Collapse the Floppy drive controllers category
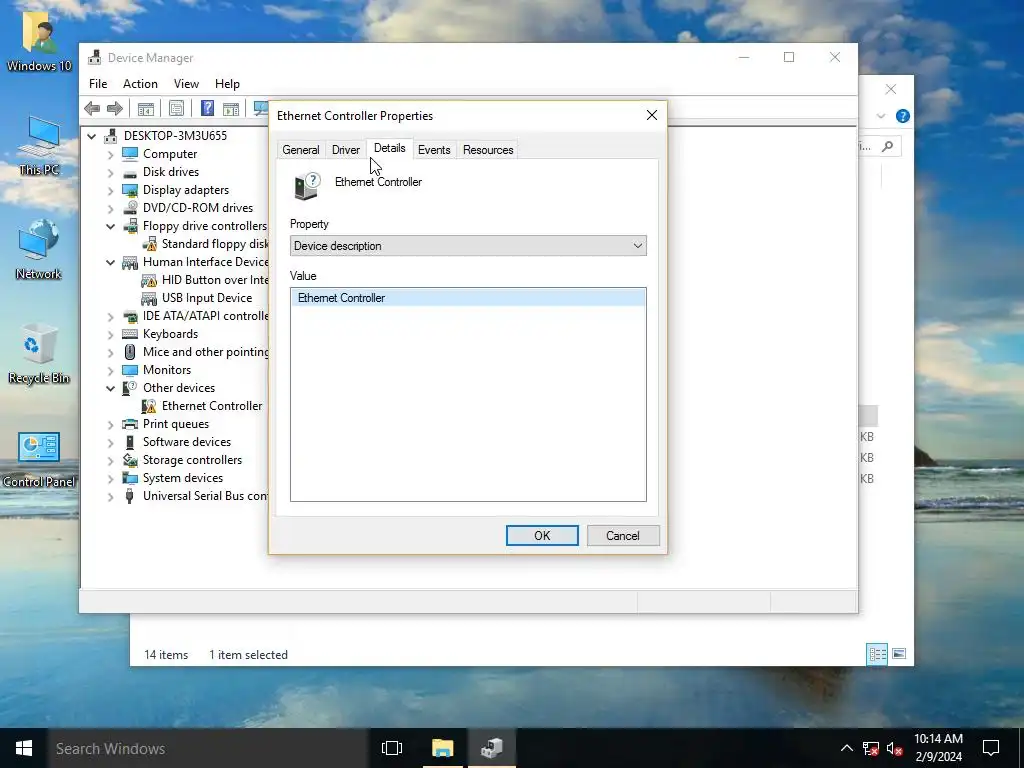Screen dimensions: 1024x768 pyautogui.click(x=110, y=226)
